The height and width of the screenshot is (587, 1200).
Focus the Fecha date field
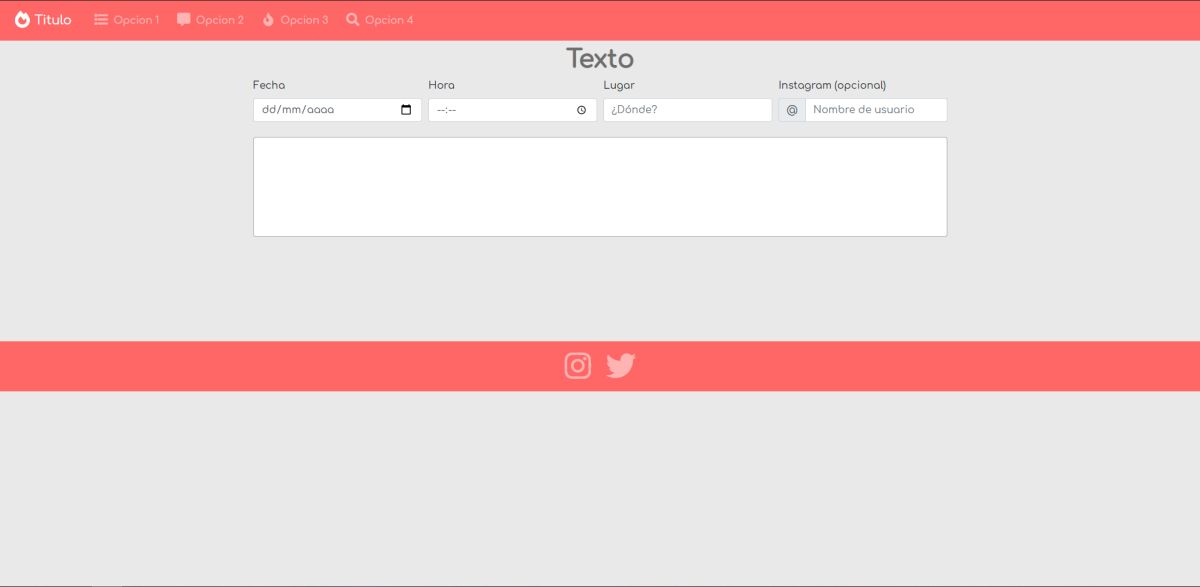pyautogui.click(x=337, y=110)
